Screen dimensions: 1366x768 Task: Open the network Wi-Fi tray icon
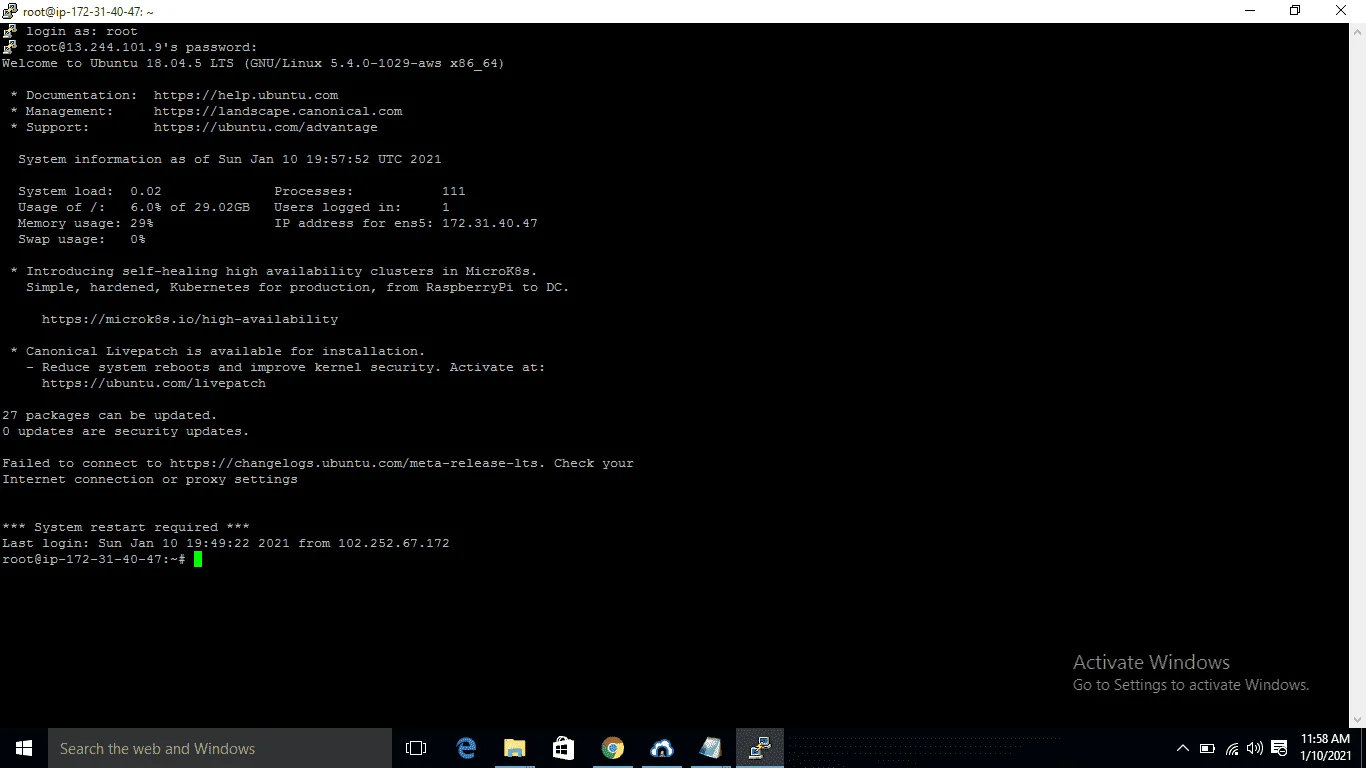pos(1232,748)
